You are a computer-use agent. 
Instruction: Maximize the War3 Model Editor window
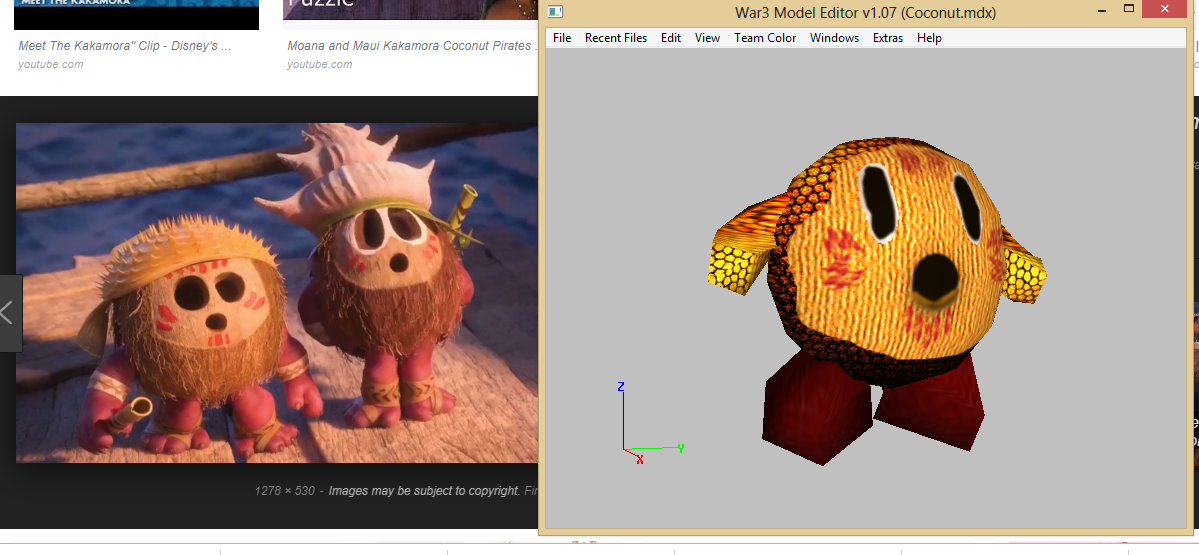(x=1129, y=9)
